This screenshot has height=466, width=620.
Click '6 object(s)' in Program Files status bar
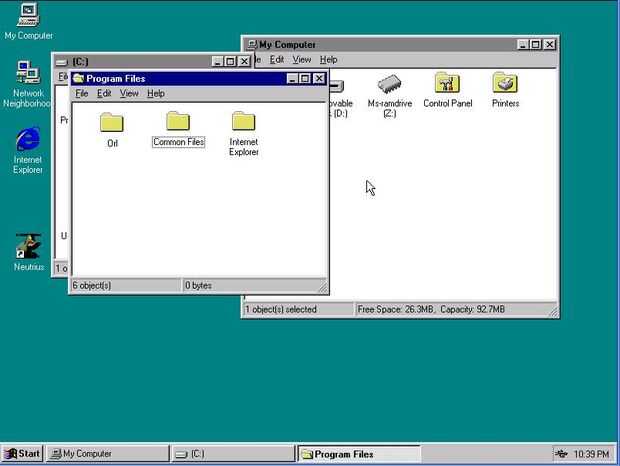[x=92, y=285]
